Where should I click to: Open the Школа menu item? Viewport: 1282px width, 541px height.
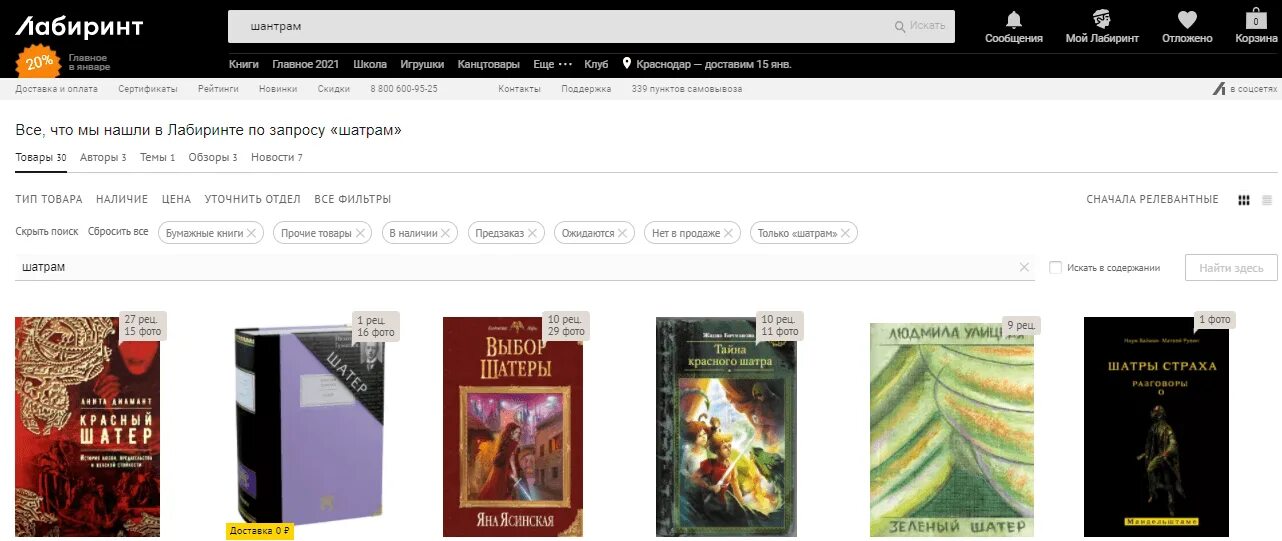pos(370,64)
